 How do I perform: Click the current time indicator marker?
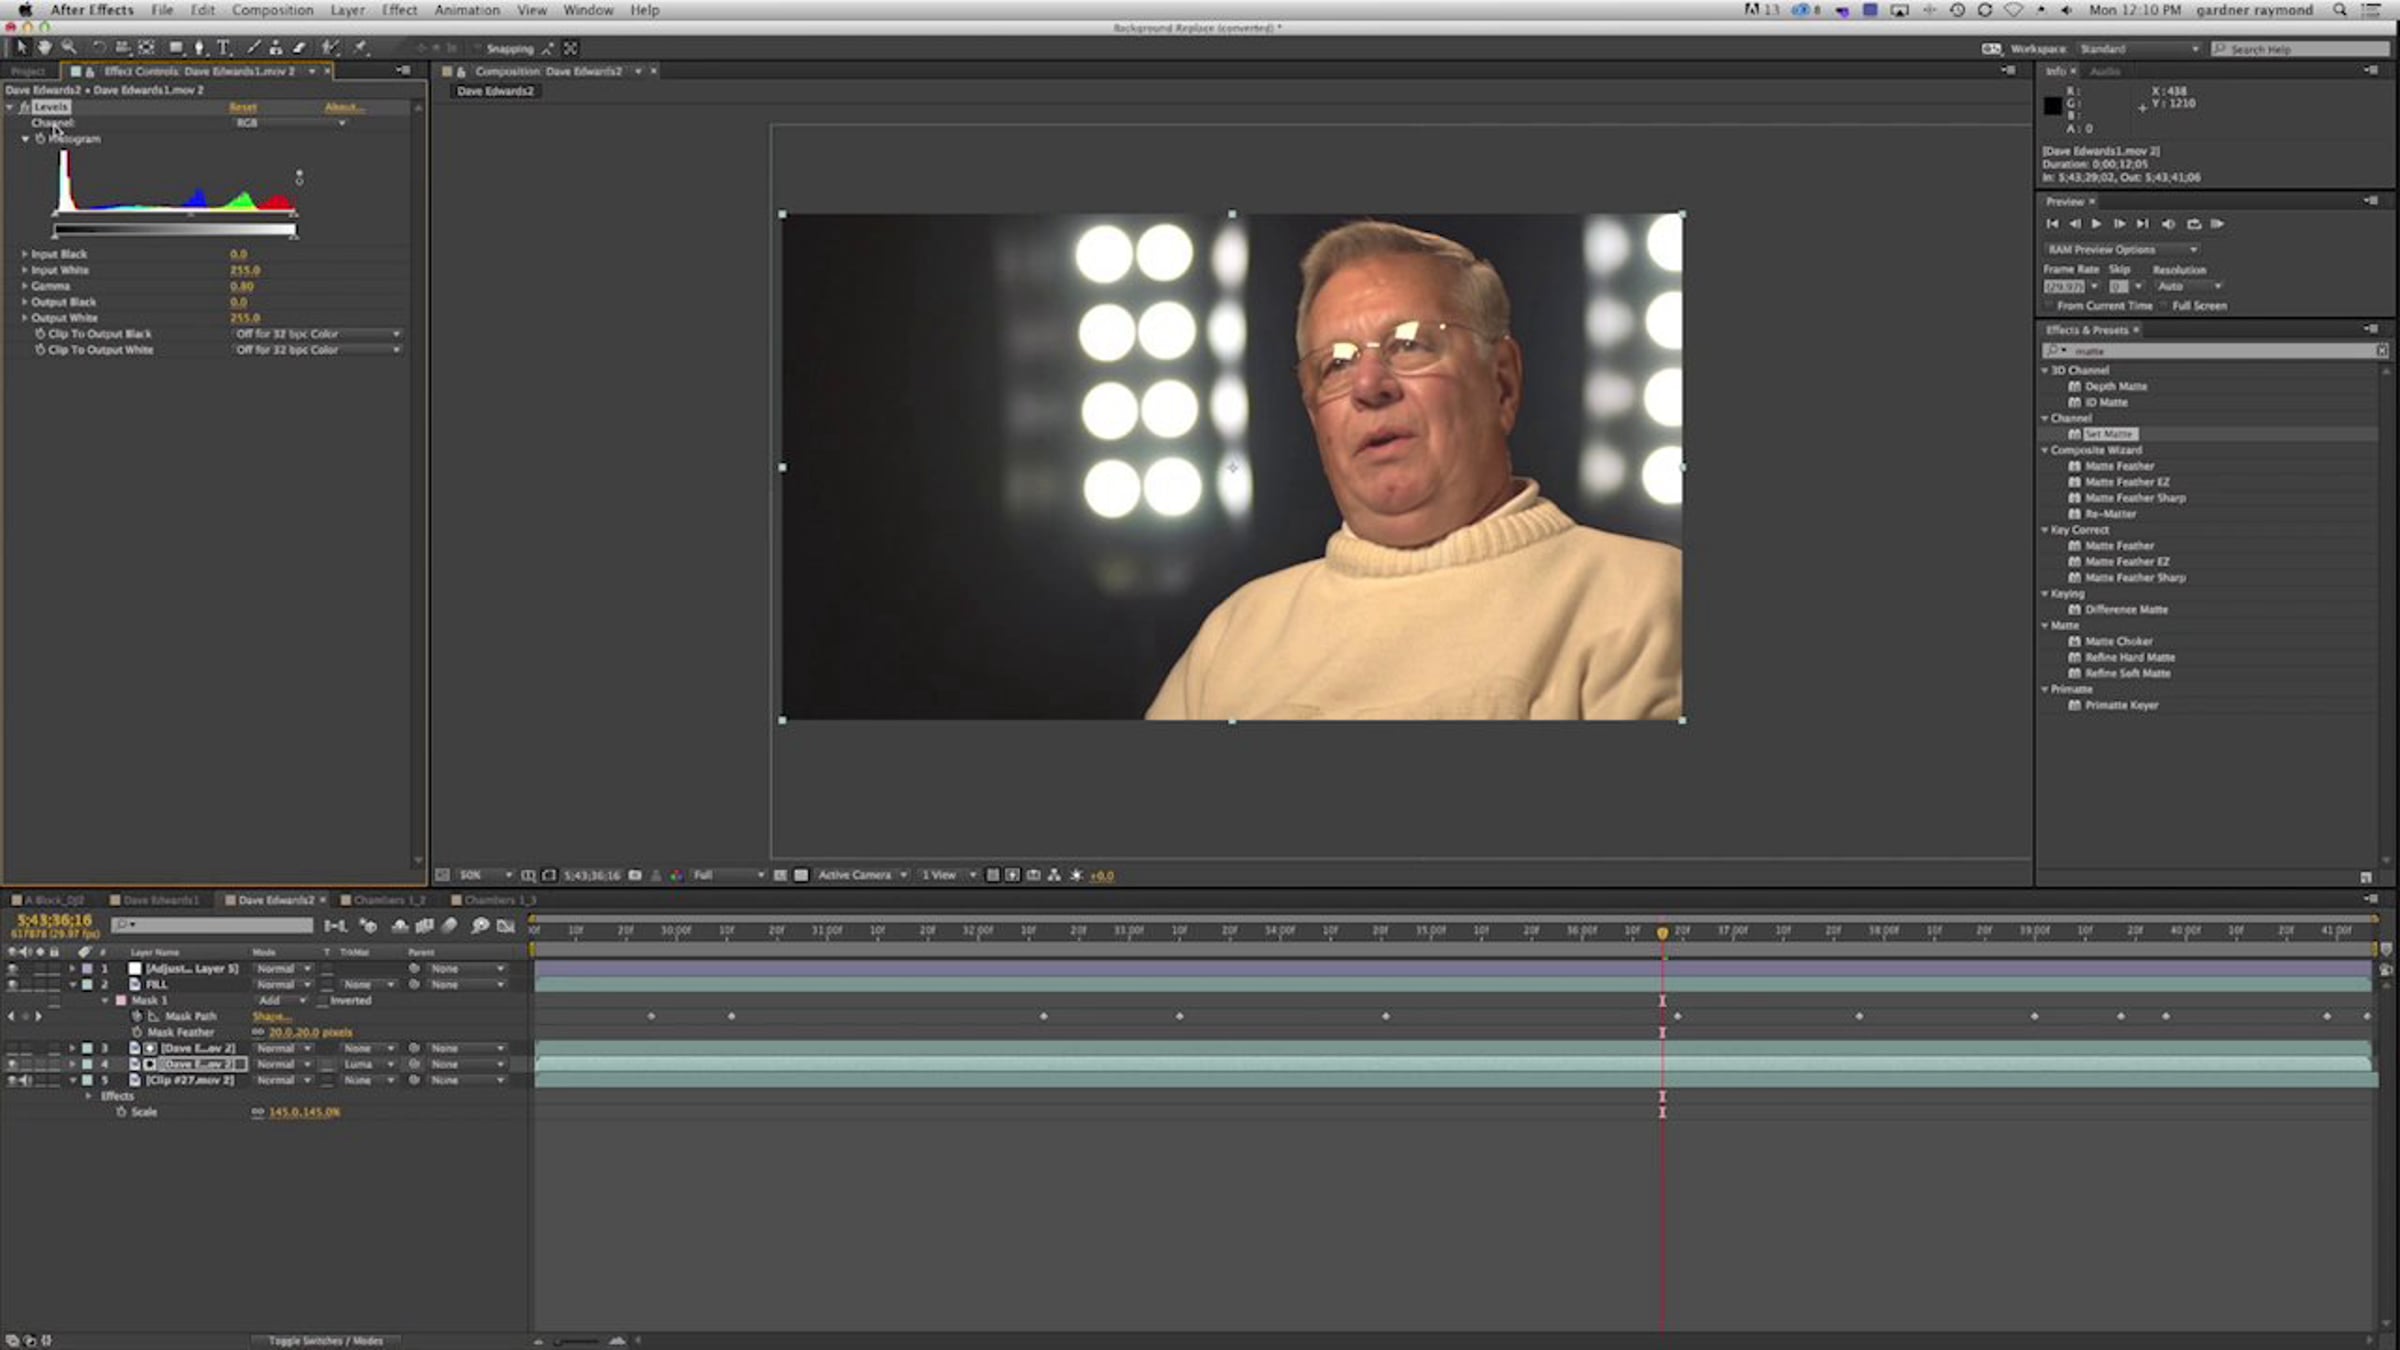click(1662, 932)
